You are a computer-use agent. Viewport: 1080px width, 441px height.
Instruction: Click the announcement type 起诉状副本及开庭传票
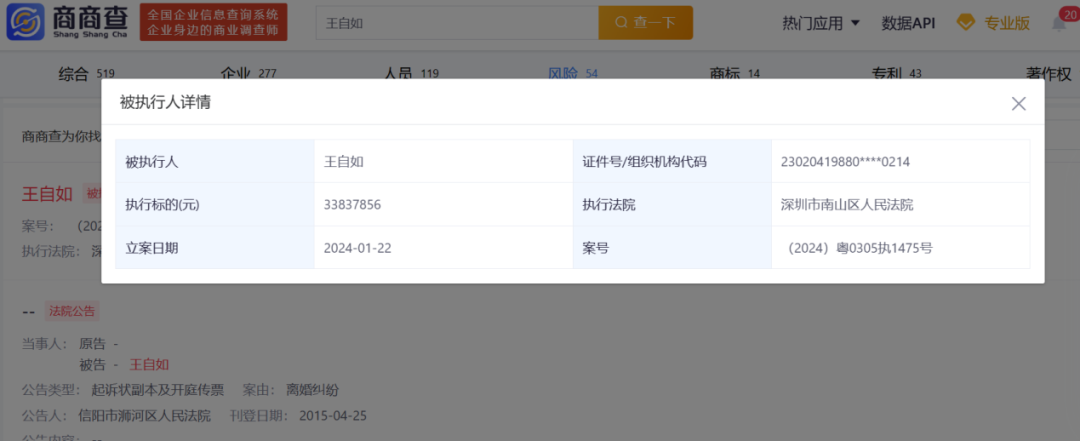158,390
